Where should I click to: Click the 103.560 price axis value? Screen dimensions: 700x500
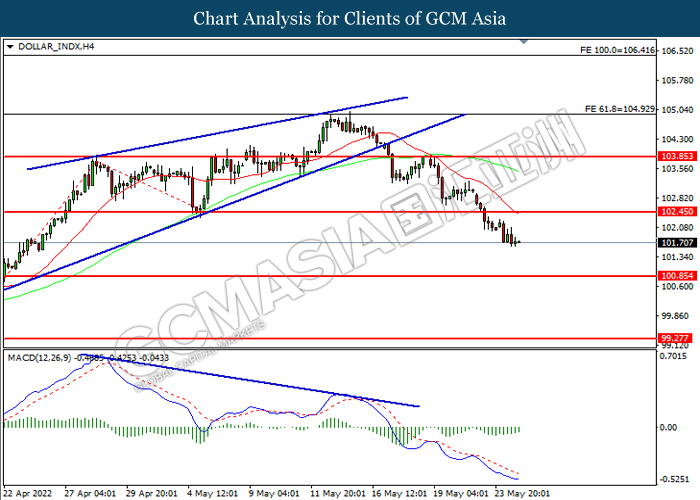pos(677,169)
